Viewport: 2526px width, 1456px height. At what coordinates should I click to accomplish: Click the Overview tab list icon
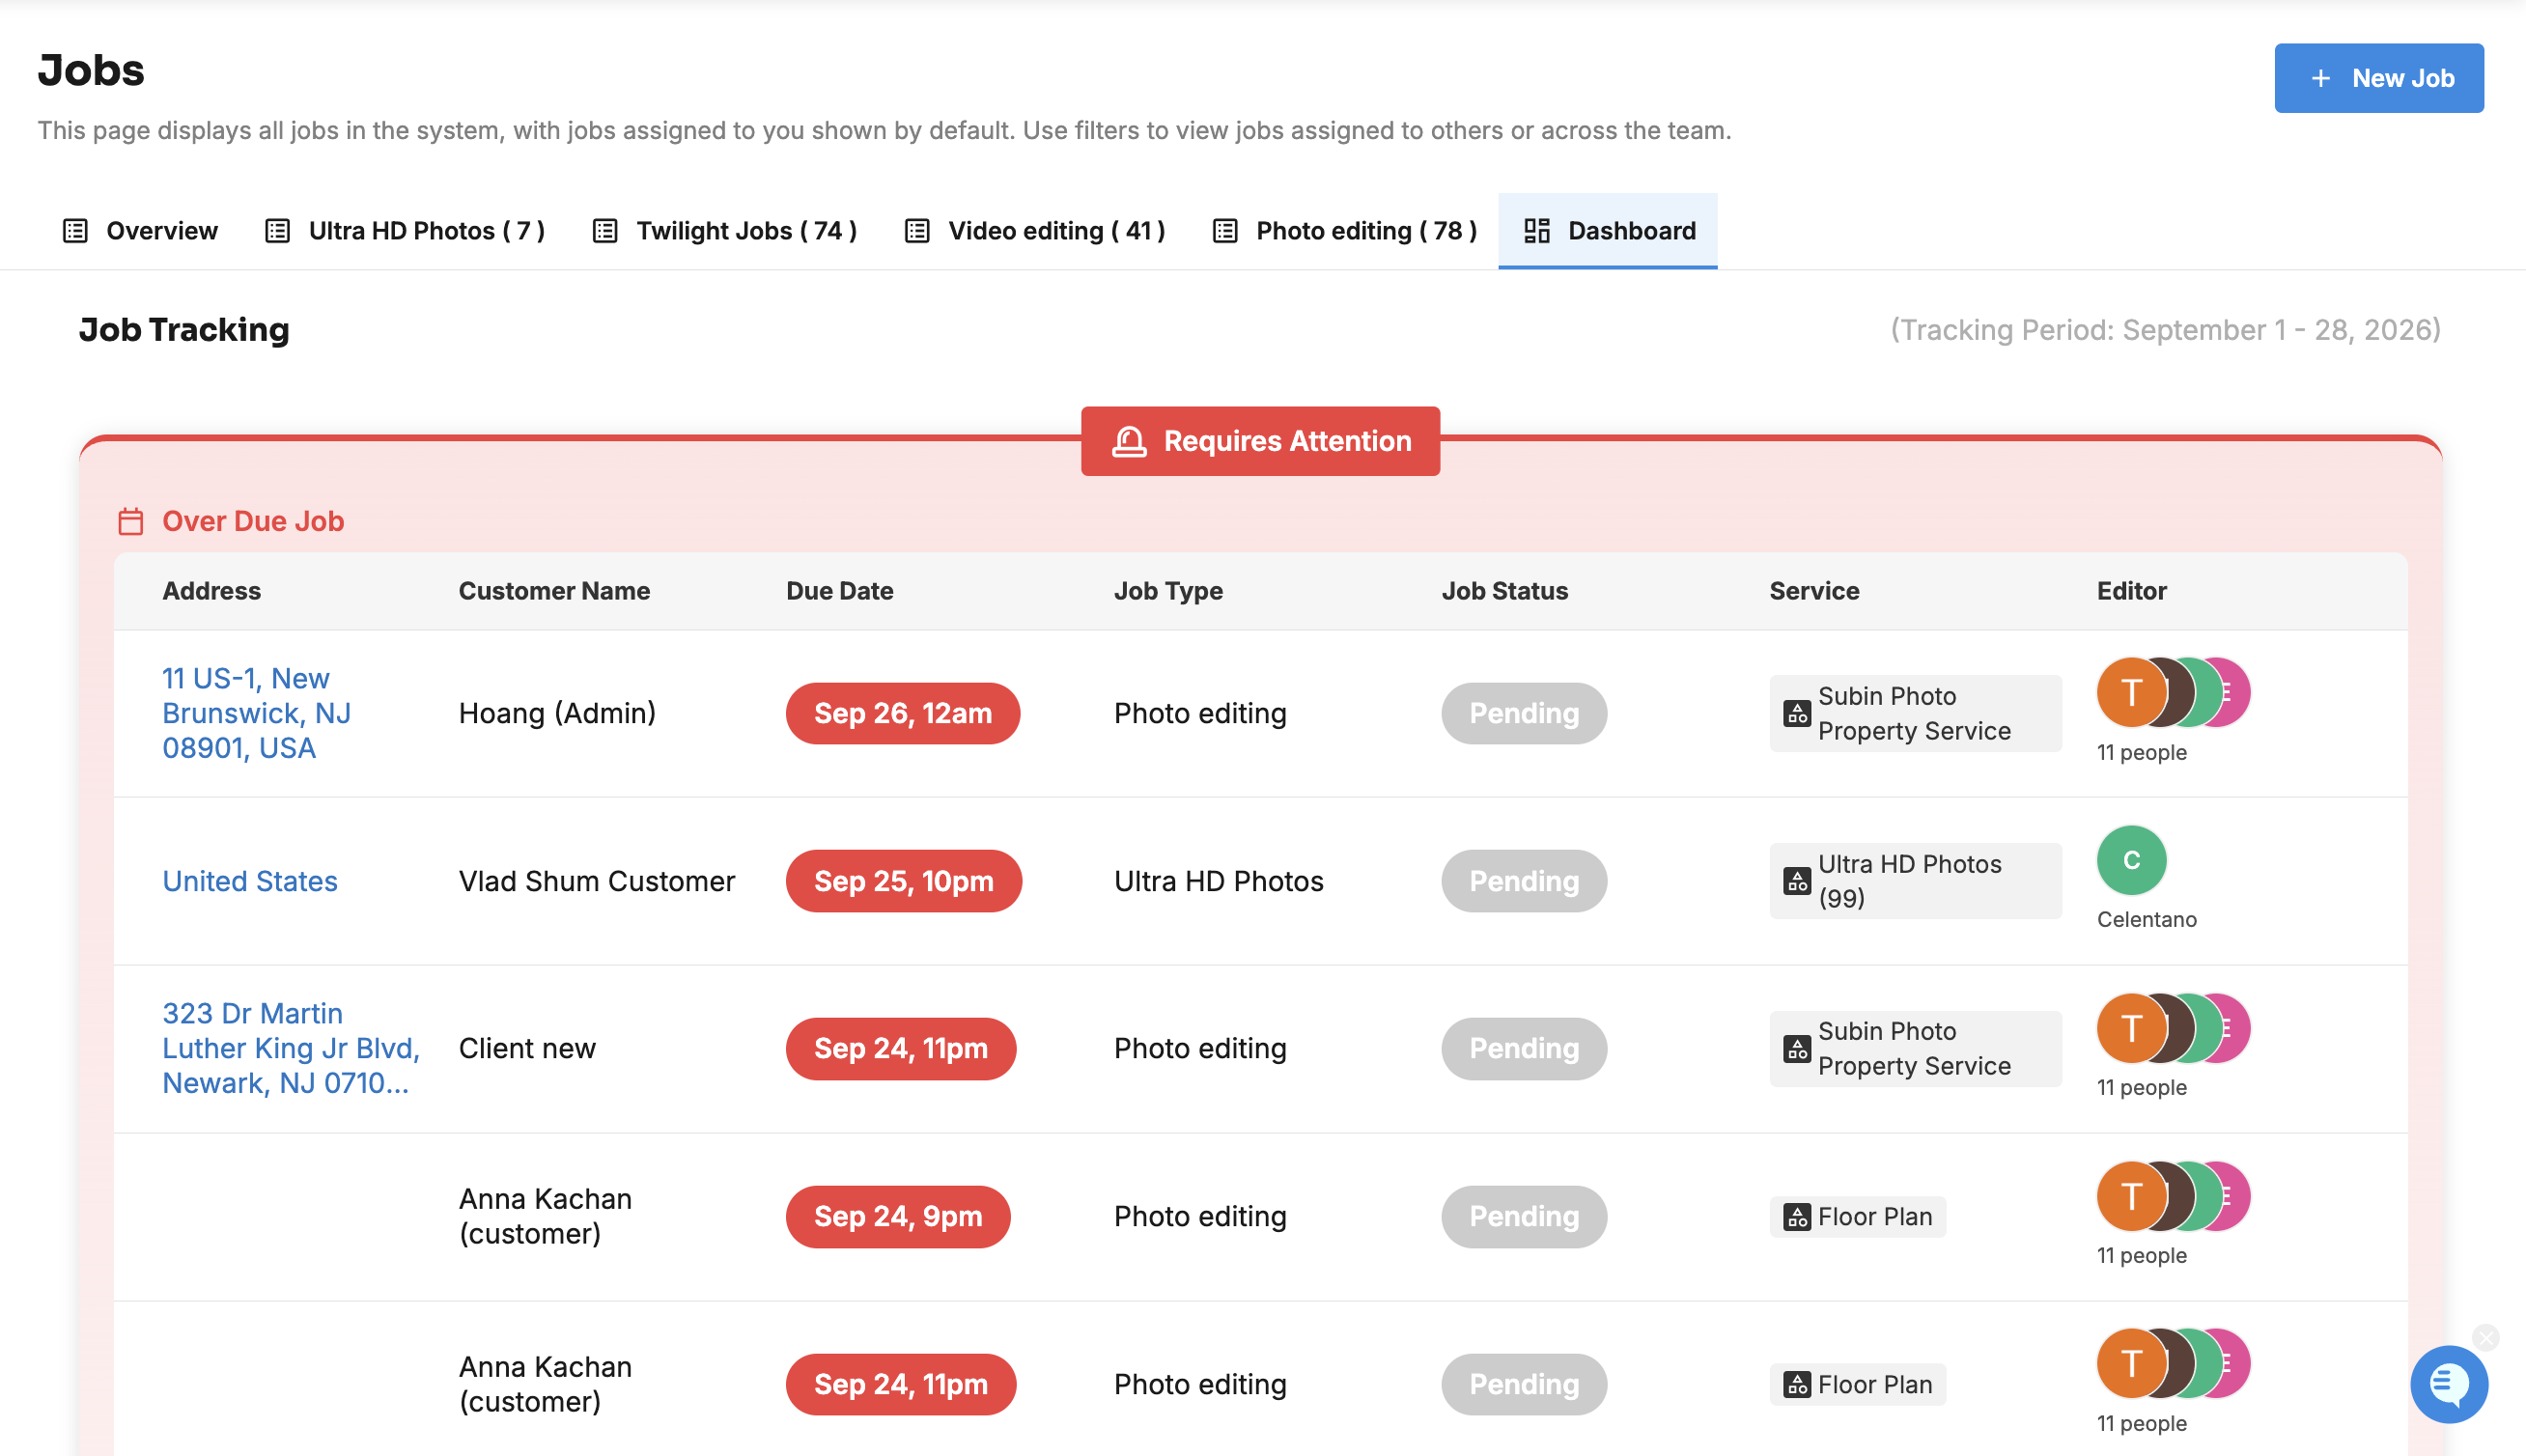75,231
